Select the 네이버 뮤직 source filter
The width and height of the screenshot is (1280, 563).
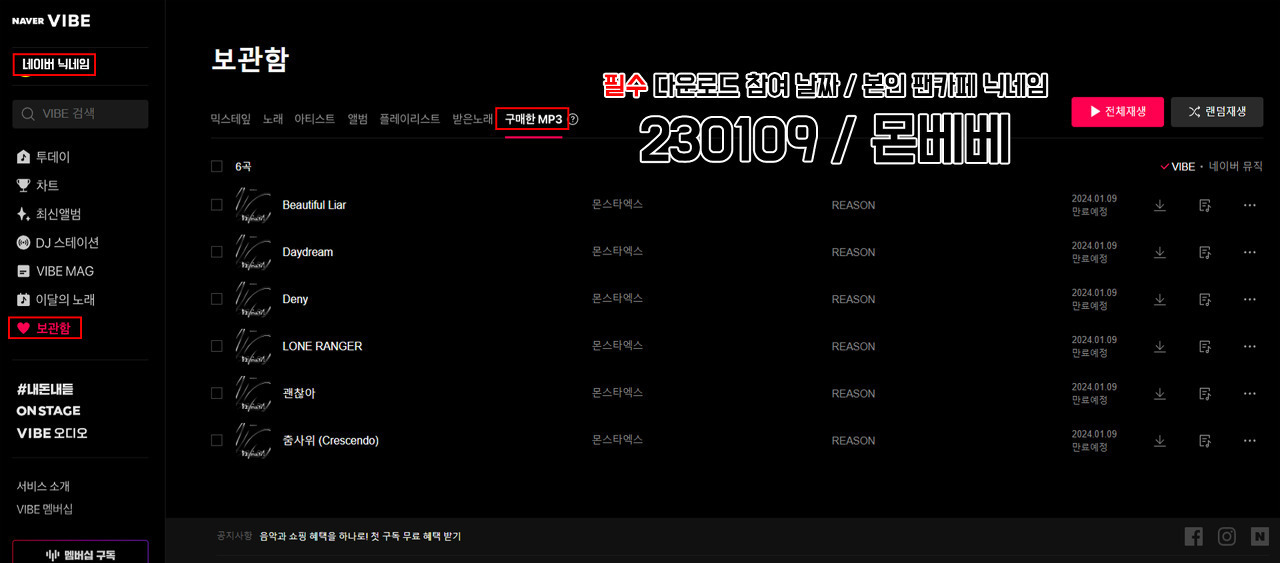point(1235,167)
